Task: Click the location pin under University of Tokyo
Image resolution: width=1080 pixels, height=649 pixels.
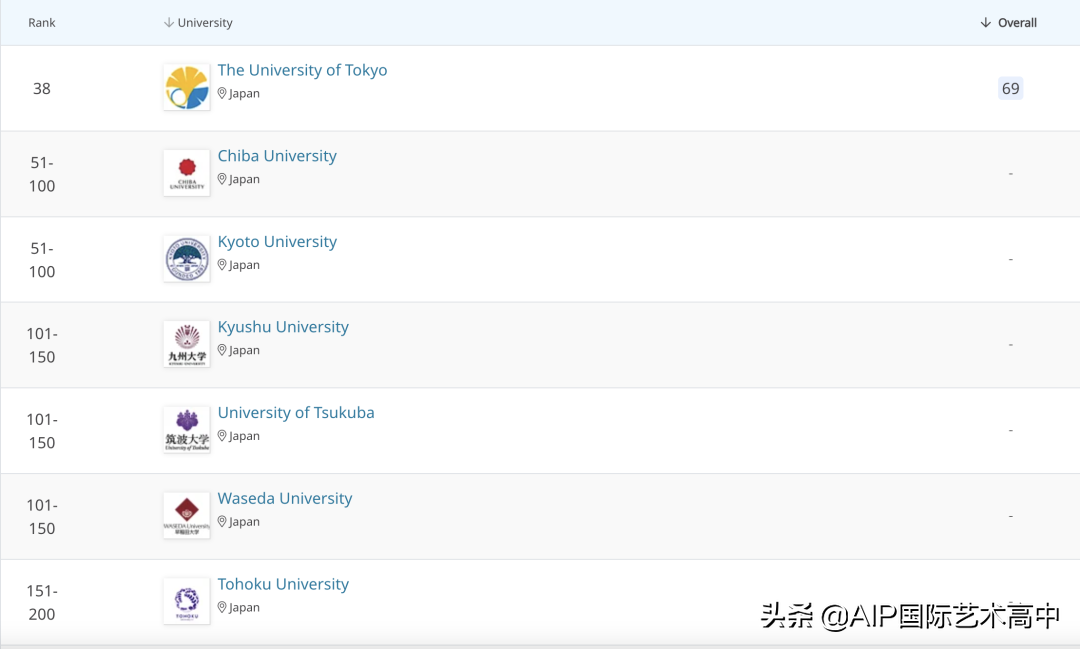Action: (x=223, y=93)
